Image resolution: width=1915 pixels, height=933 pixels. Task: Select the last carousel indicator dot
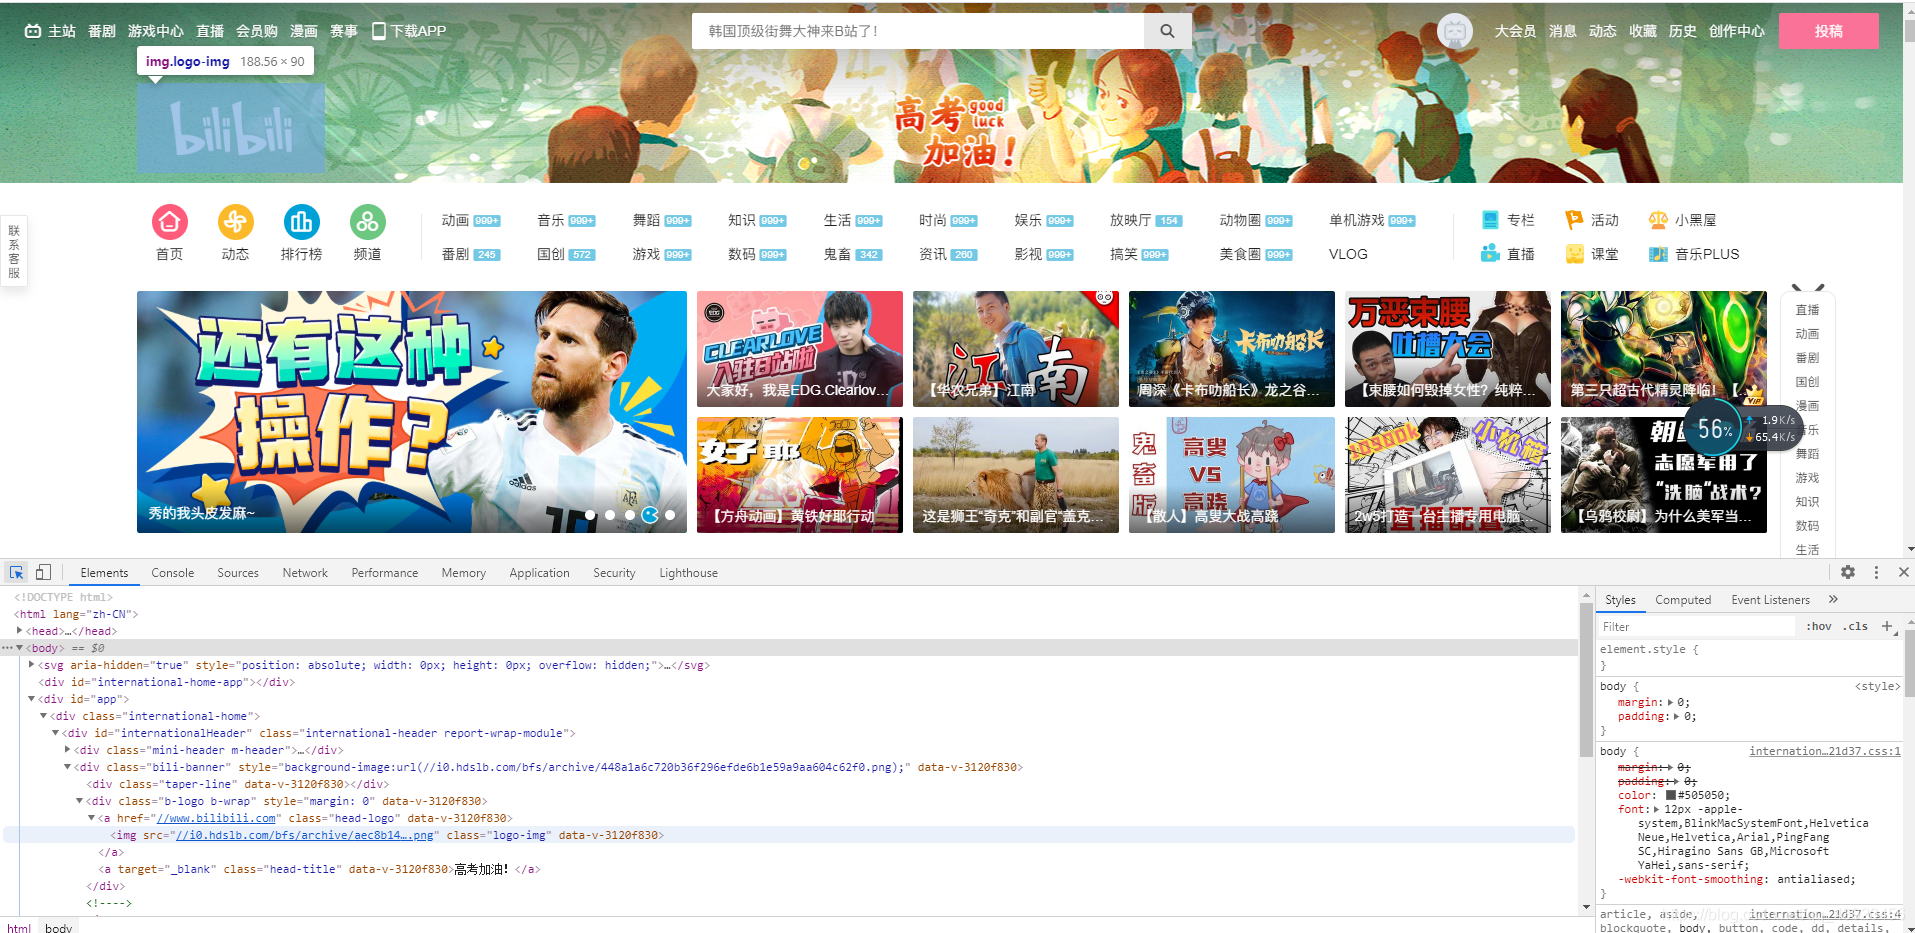[670, 515]
